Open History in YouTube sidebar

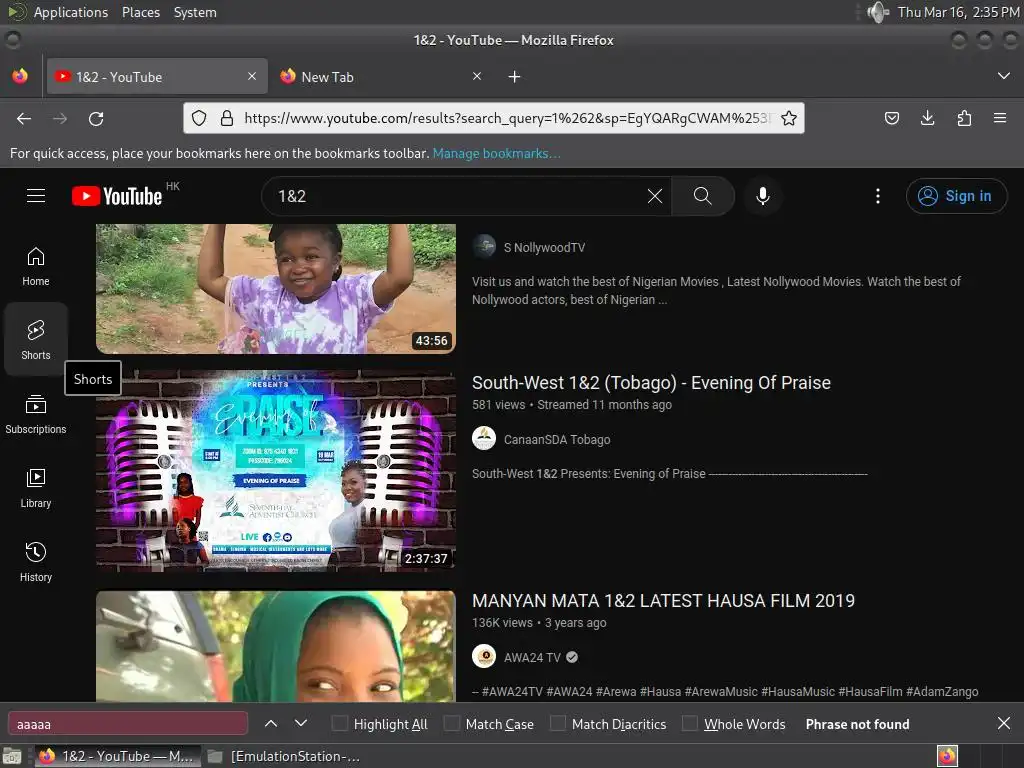coord(36,562)
